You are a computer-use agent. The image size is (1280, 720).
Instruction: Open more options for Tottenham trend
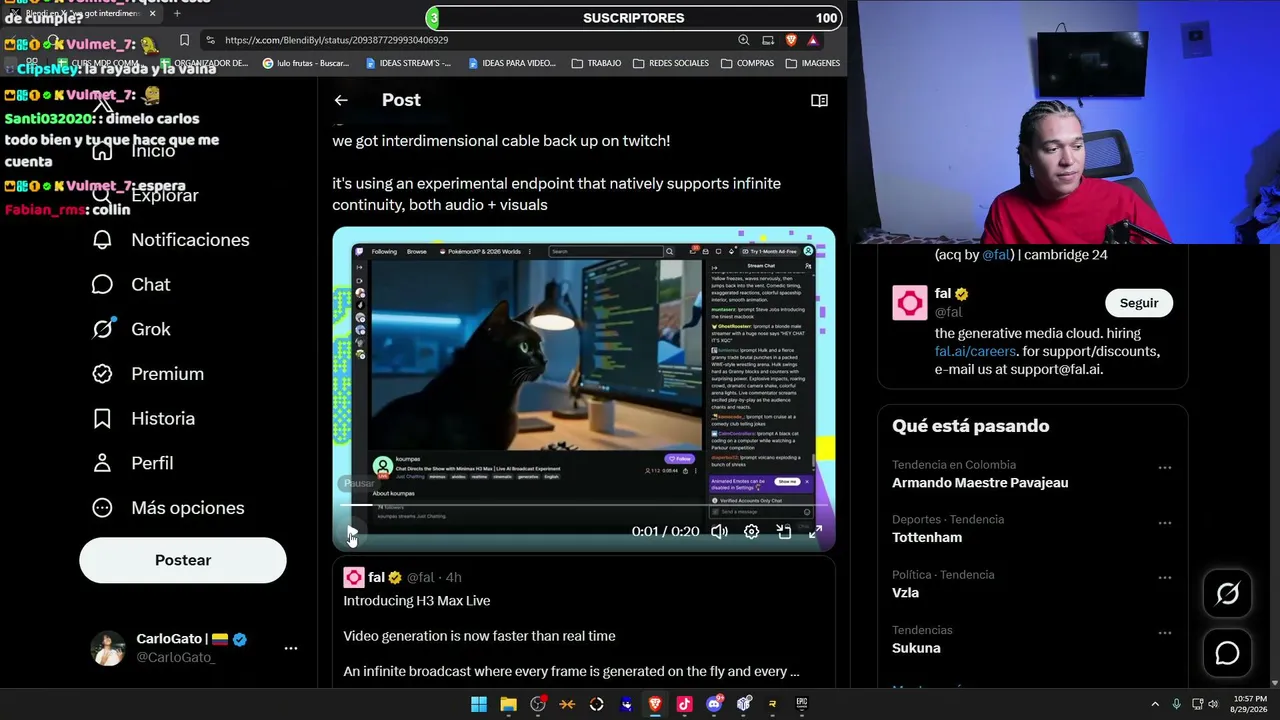tap(1164, 522)
